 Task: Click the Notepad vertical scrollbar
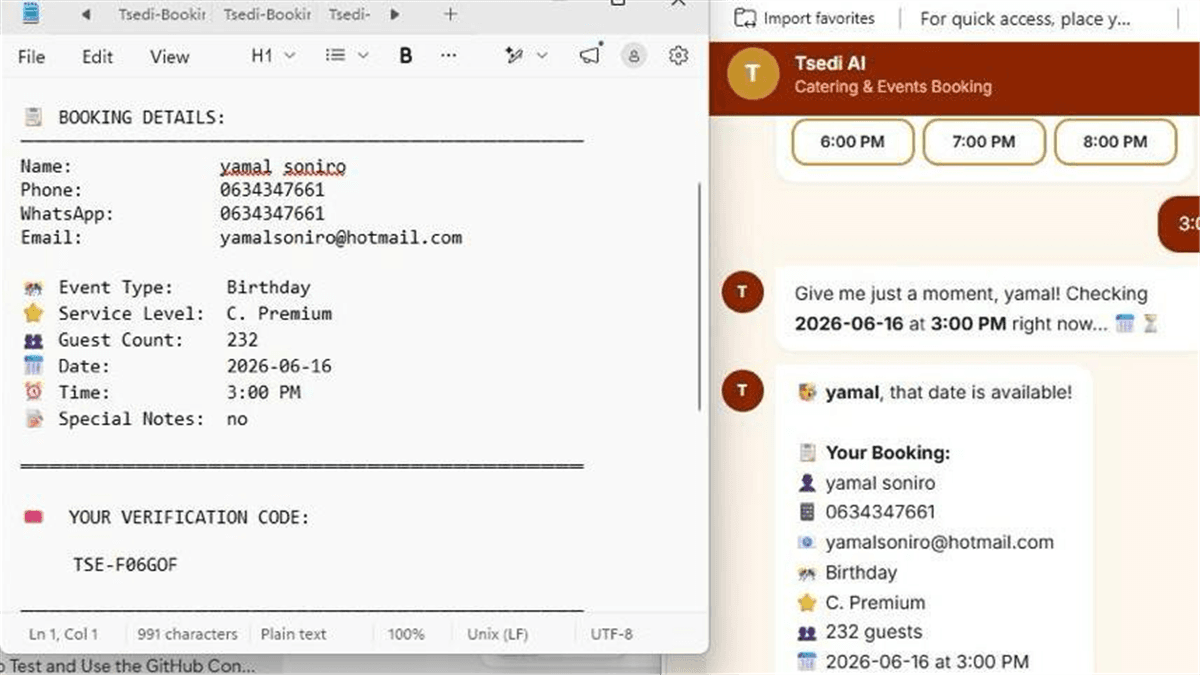click(699, 295)
